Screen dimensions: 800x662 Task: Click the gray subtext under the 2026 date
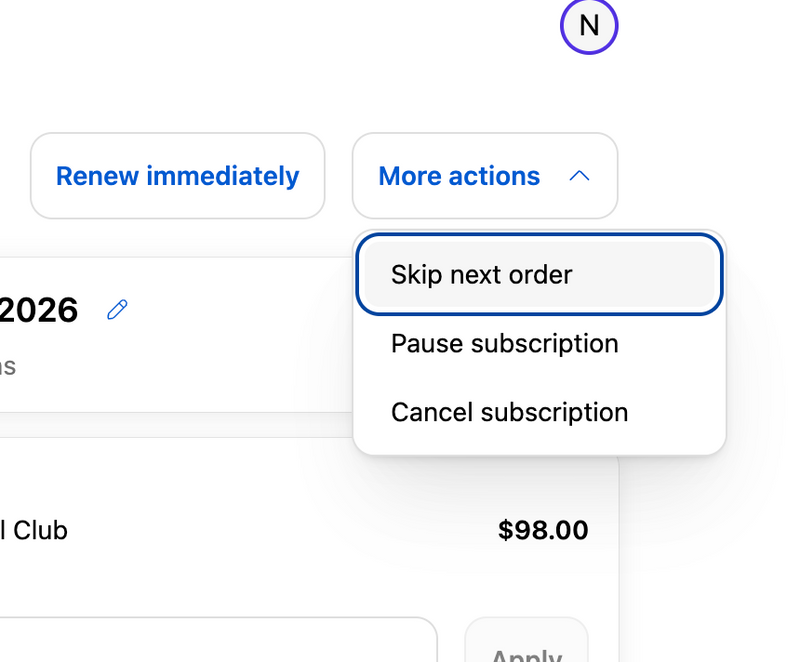coord(8,367)
